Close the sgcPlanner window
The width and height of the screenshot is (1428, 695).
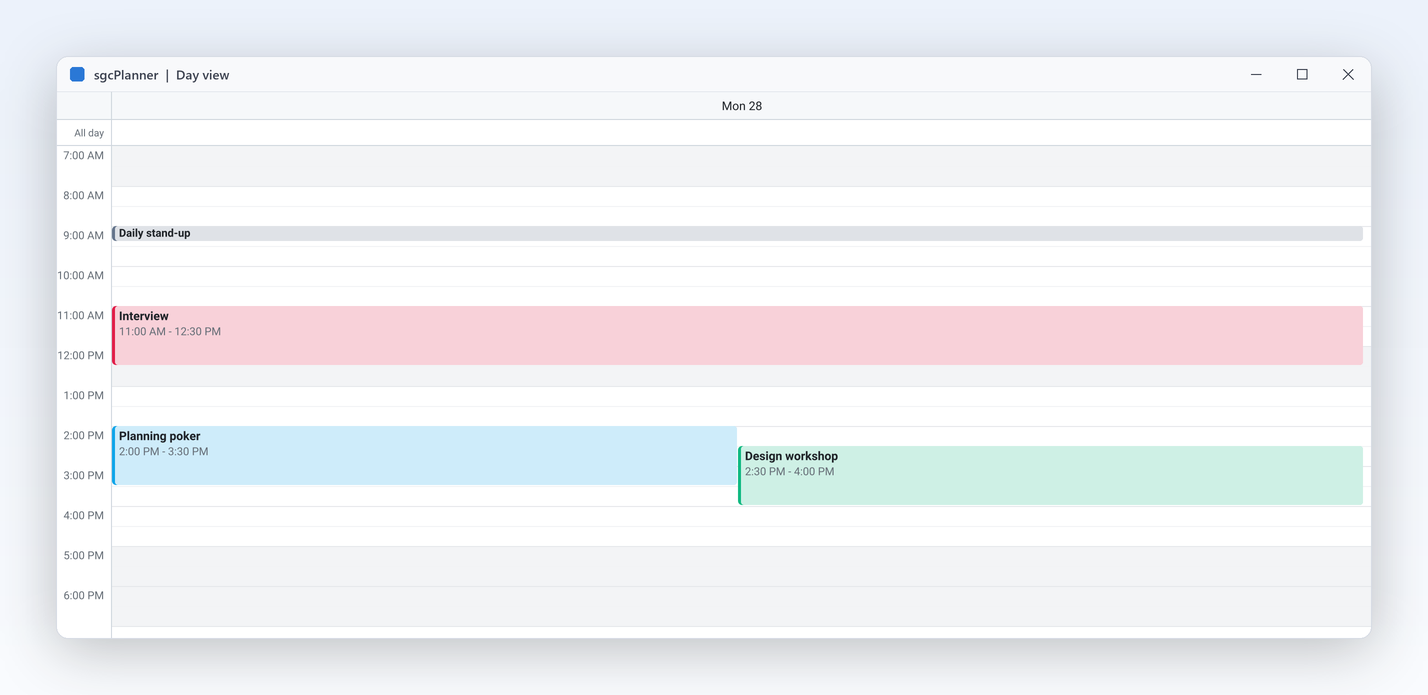1348,75
